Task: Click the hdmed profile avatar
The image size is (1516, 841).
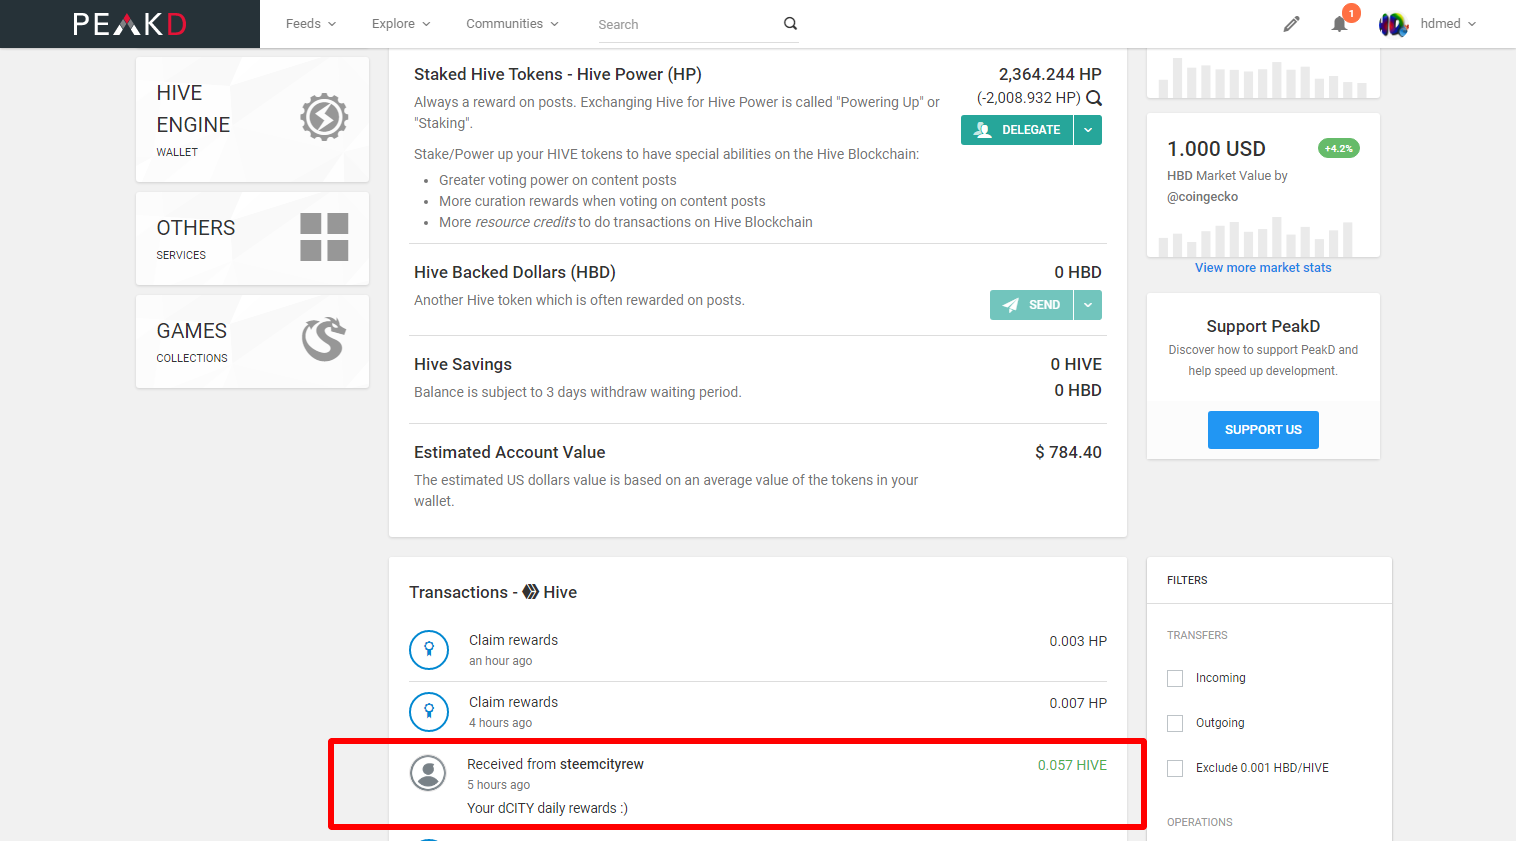Action: click(1394, 24)
